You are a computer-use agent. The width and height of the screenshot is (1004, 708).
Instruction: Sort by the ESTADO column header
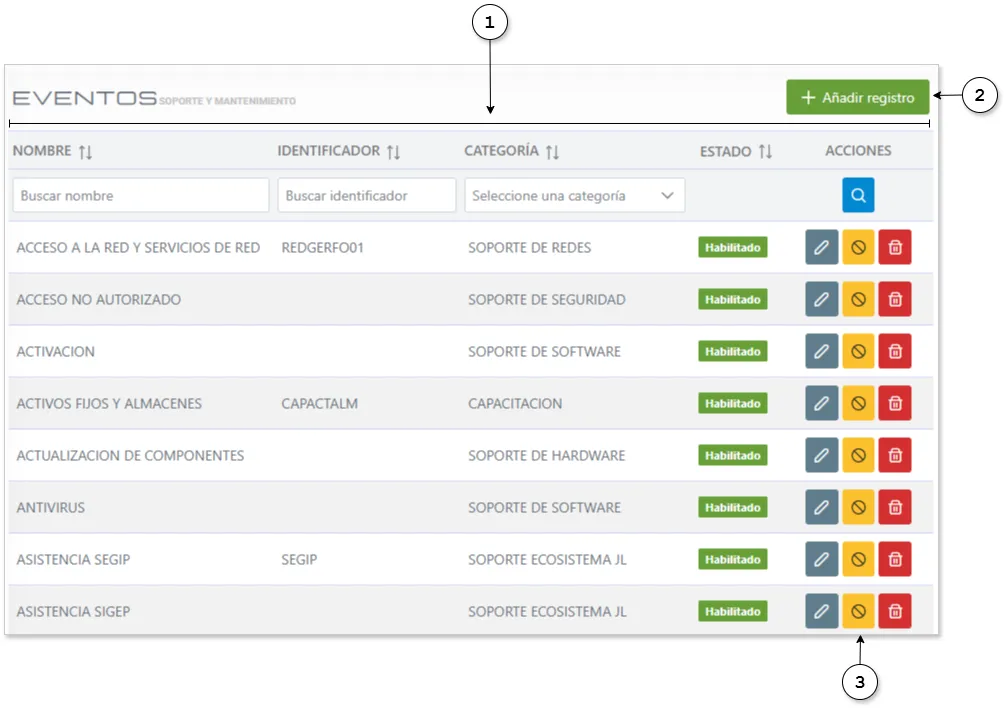[765, 152]
